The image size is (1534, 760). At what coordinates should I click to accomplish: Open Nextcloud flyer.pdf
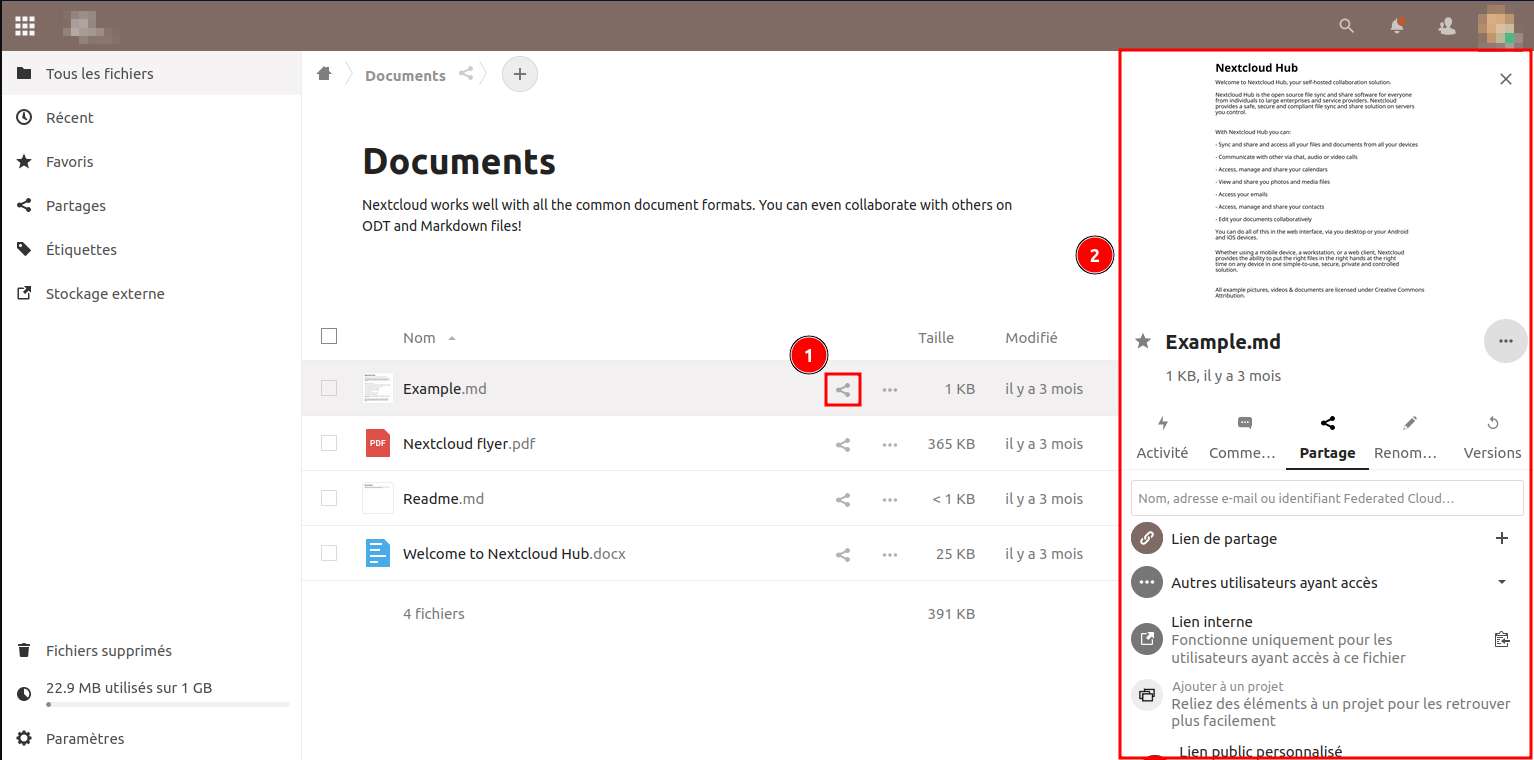[x=469, y=443]
